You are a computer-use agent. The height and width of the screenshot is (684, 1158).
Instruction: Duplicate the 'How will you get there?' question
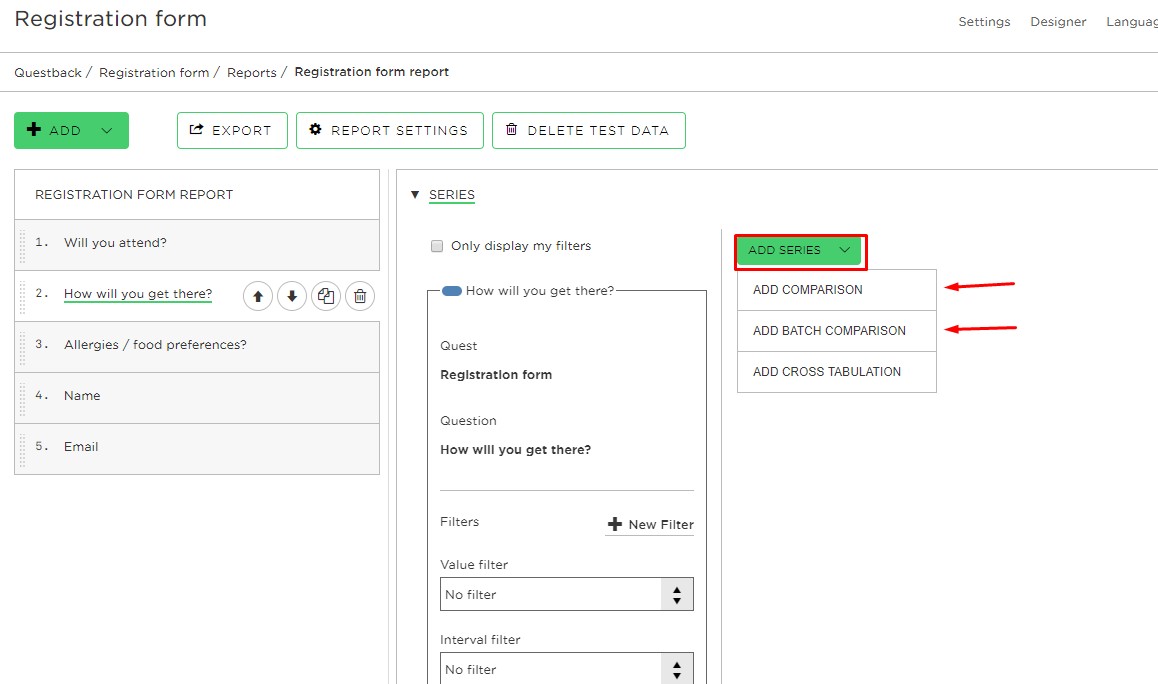[x=326, y=296]
